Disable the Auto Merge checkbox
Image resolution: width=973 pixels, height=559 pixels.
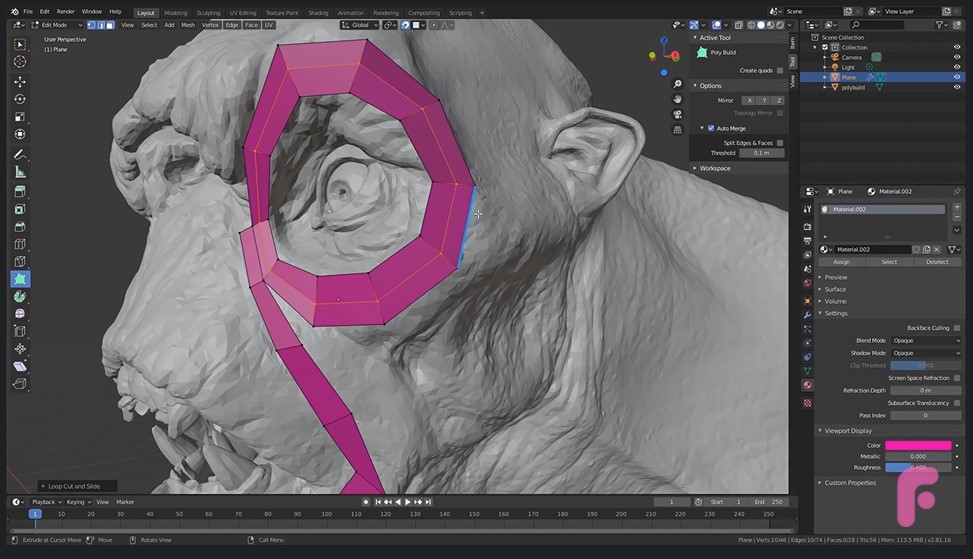pyautogui.click(x=711, y=128)
